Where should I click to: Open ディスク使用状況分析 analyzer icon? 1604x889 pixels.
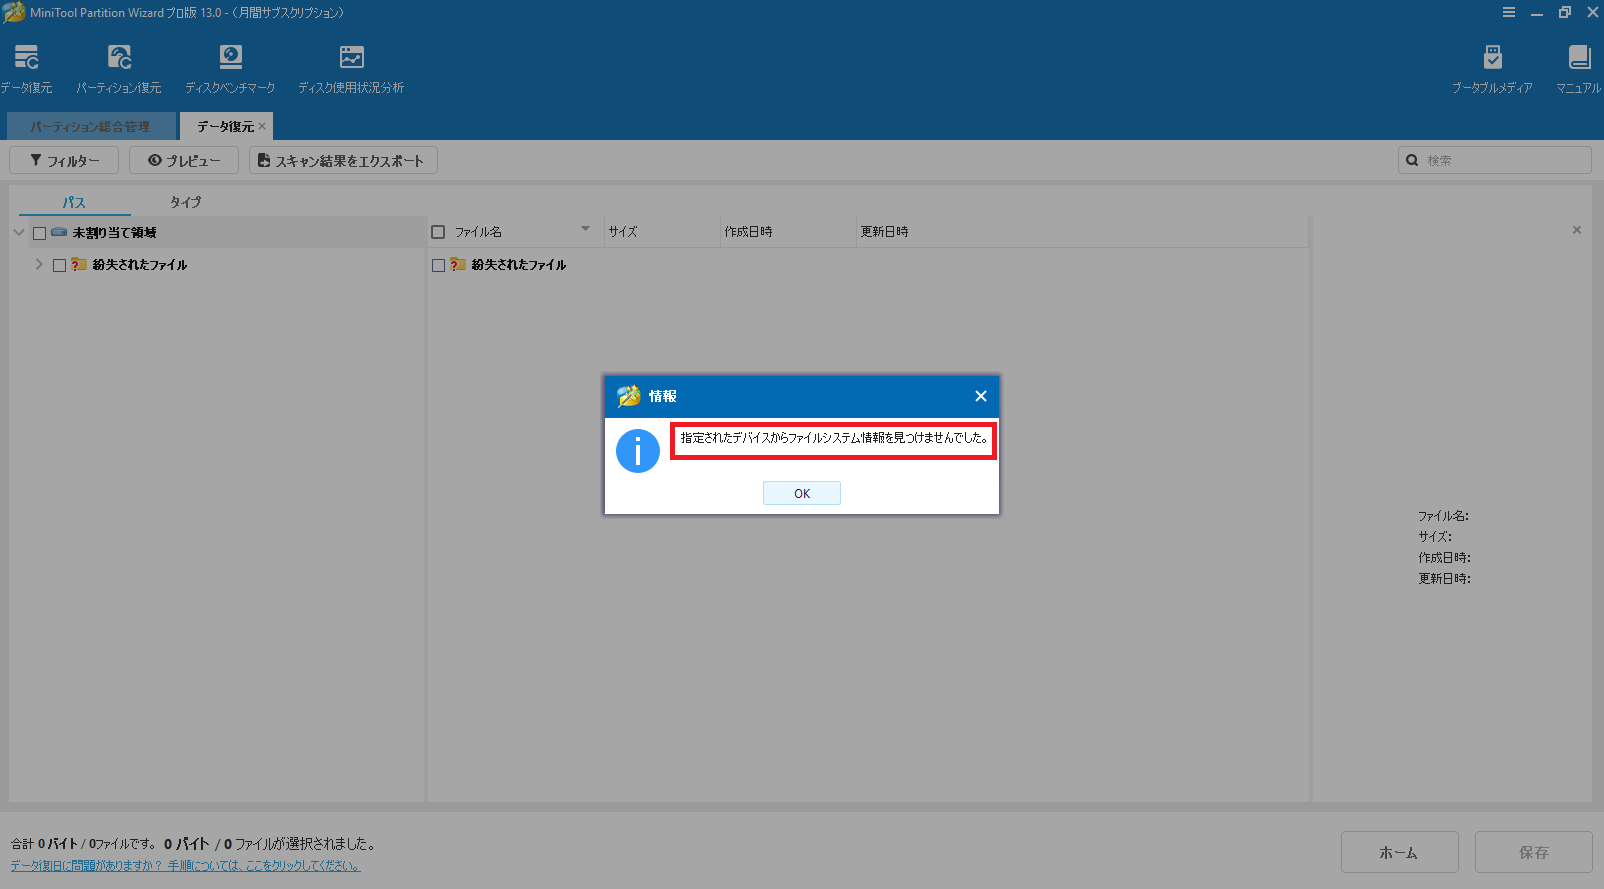[351, 58]
